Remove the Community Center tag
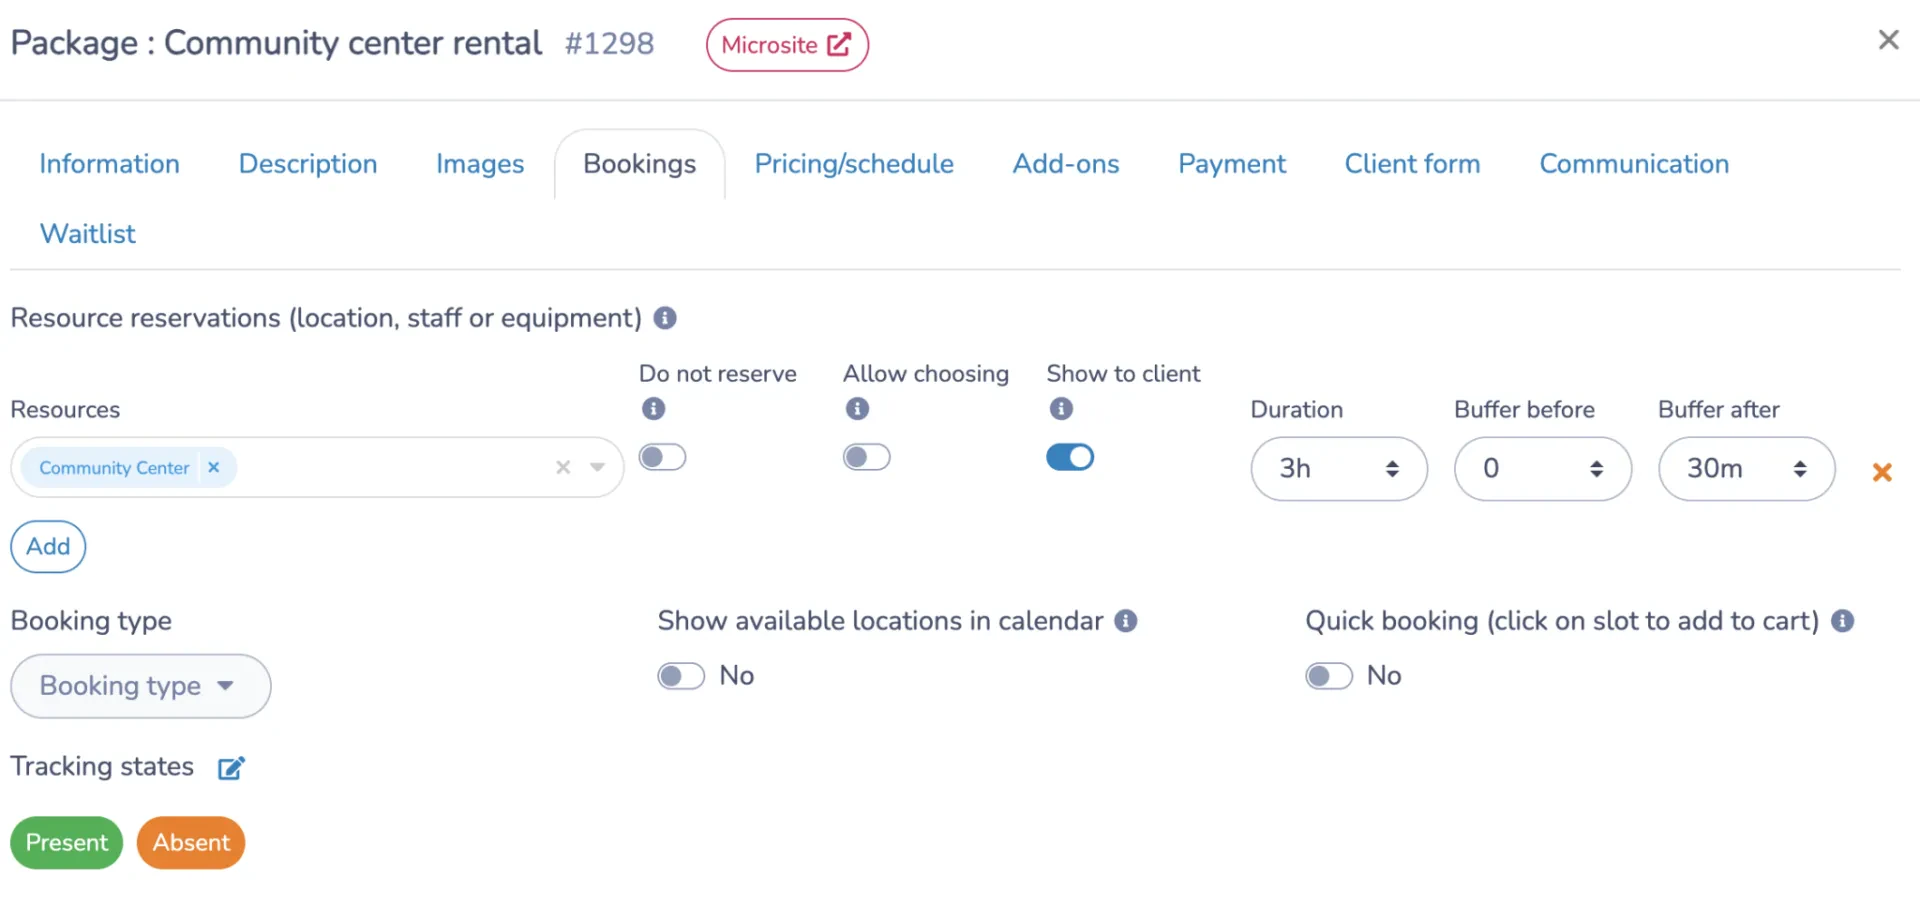This screenshot has height=907, width=1920. tap(213, 467)
